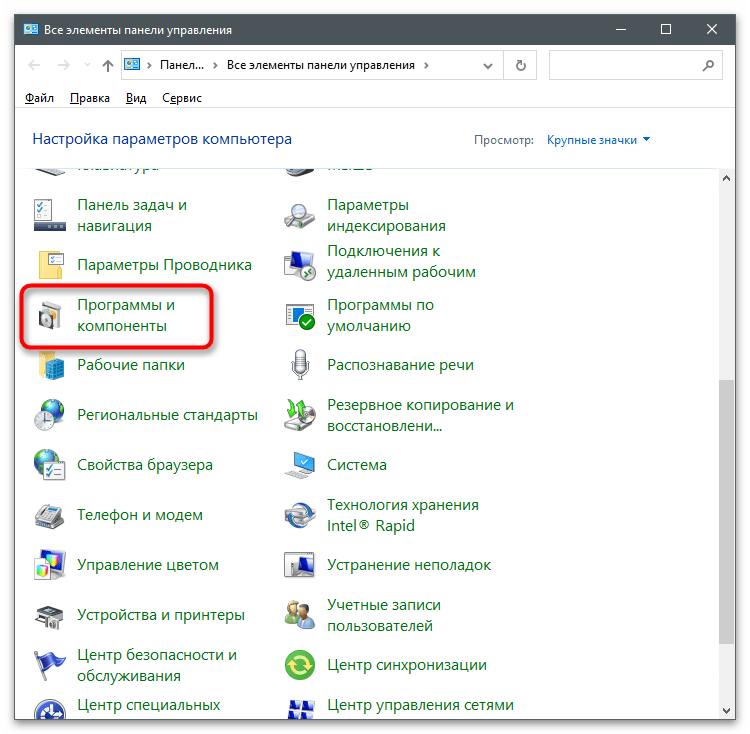Click the File Explorer Options folder icon

[51, 264]
